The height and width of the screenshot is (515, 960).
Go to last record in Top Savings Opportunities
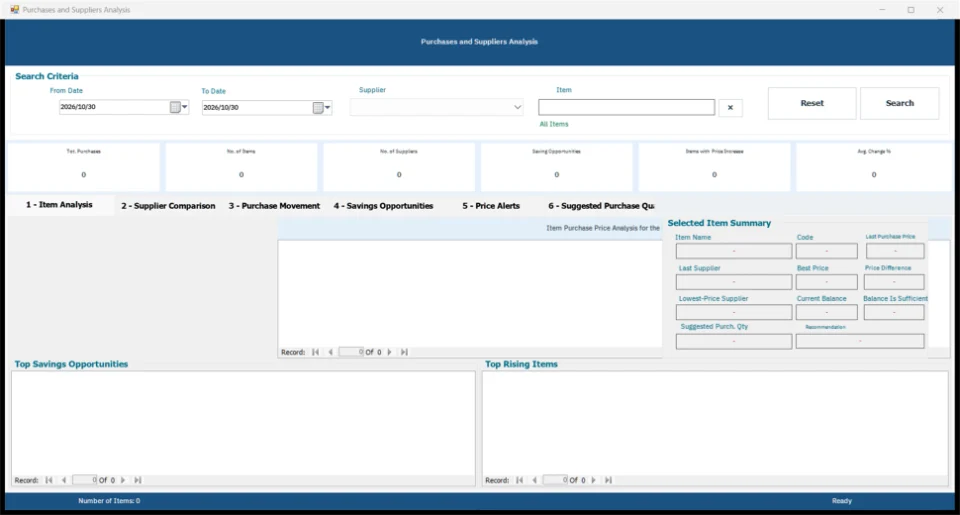coord(138,480)
